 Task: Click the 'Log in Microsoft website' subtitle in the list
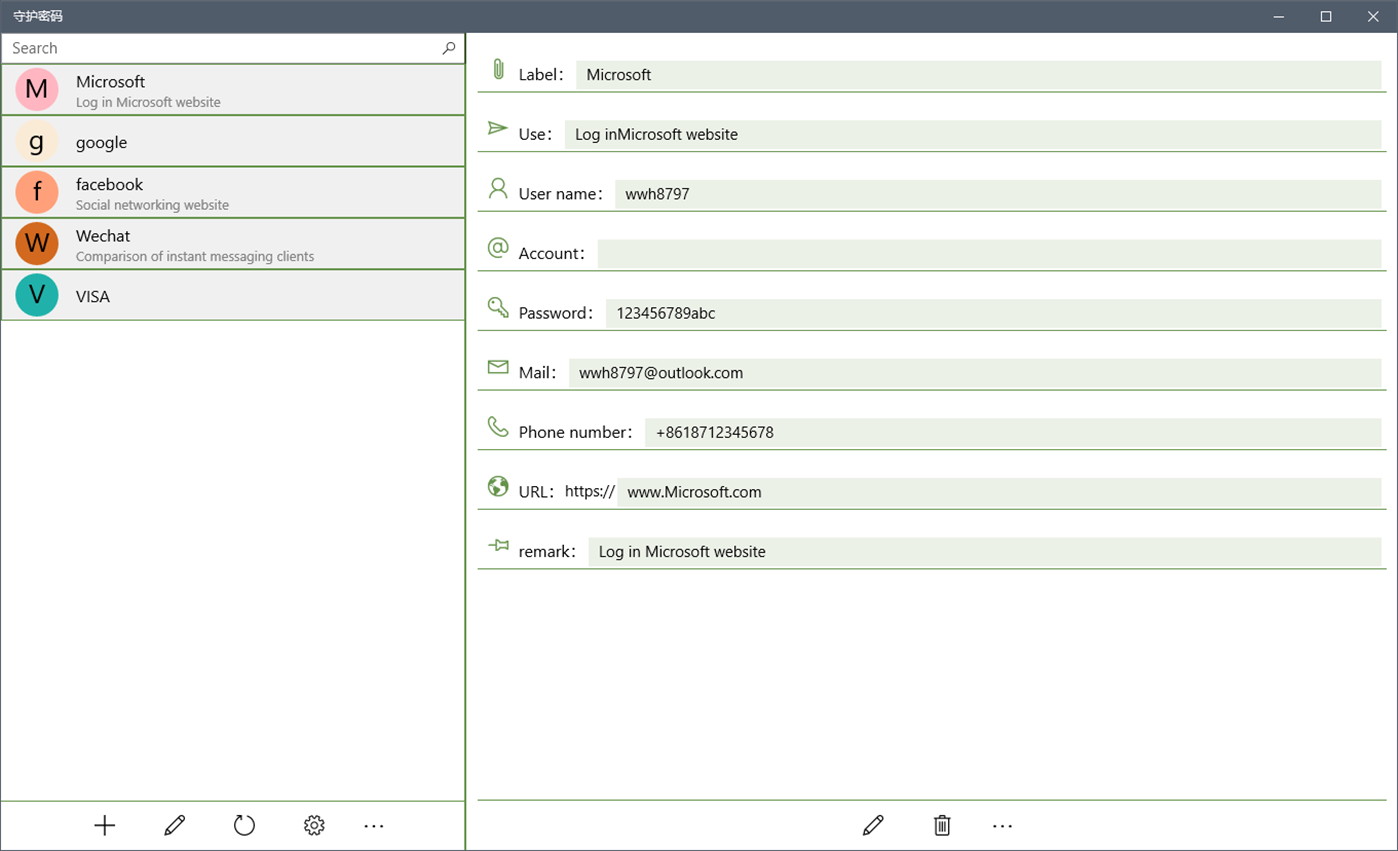point(148,102)
